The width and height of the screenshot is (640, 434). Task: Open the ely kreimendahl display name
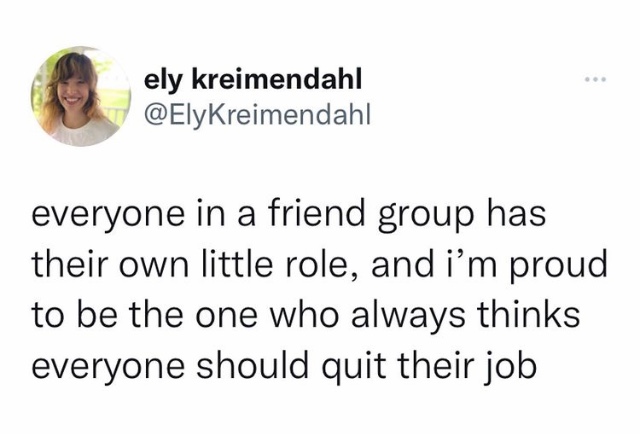[x=253, y=79]
